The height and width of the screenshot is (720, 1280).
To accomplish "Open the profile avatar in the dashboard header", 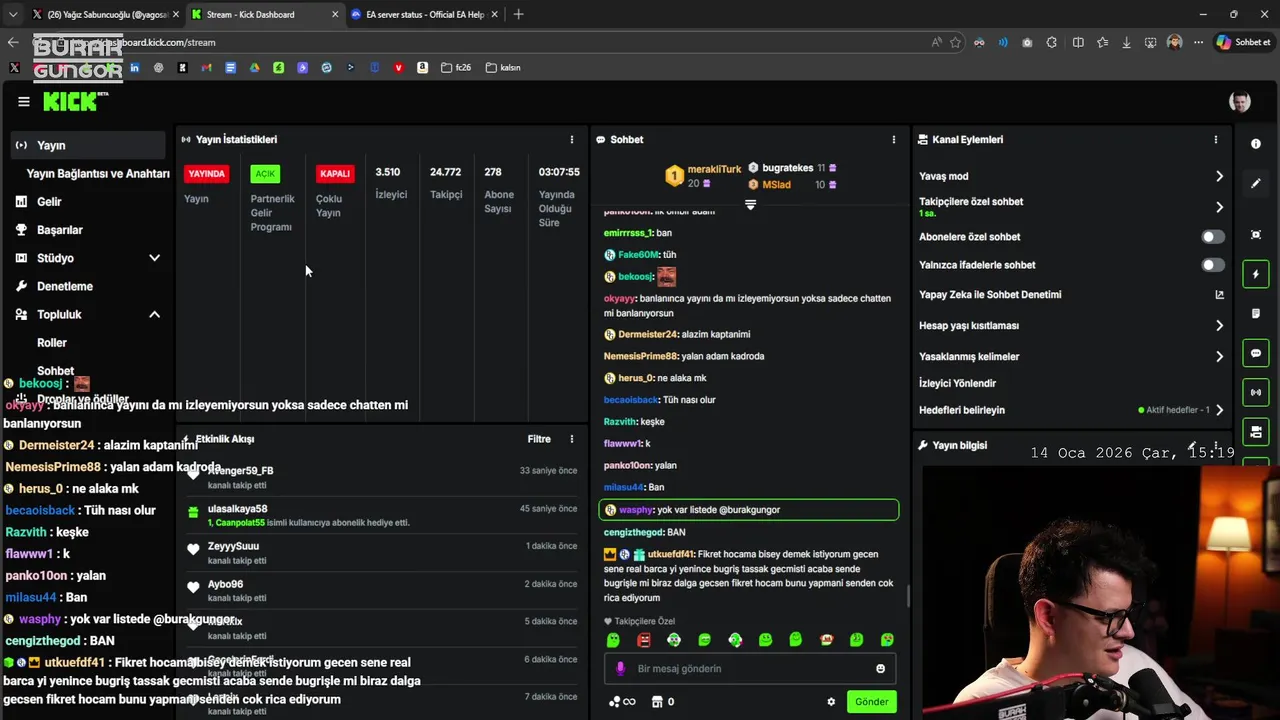I will pos(1240,101).
